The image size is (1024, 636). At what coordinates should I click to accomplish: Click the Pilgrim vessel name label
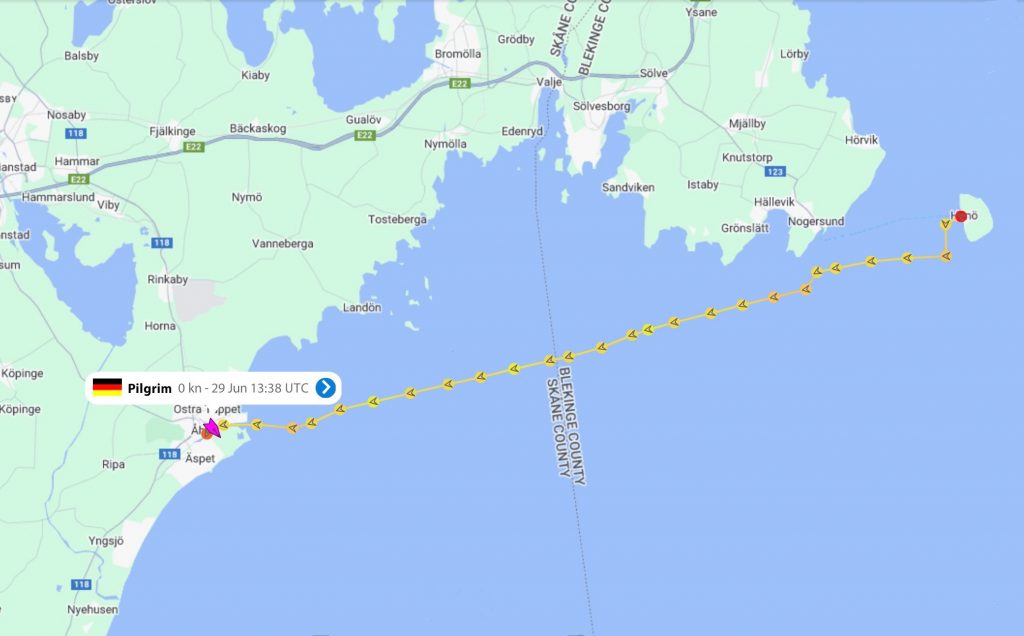(150, 389)
